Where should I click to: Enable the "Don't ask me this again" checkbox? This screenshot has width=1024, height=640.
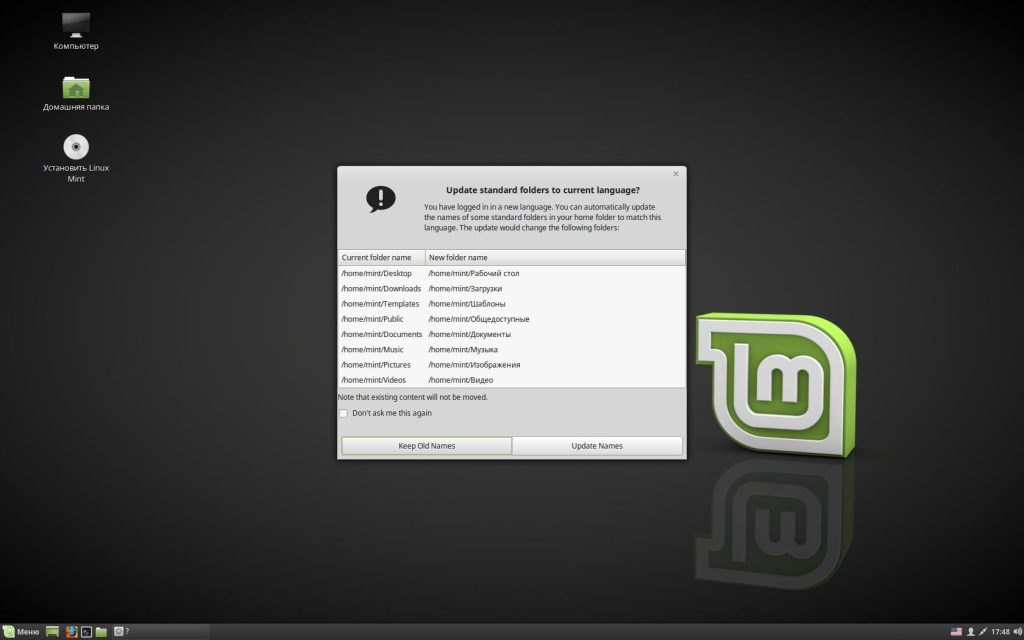coord(344,413)
